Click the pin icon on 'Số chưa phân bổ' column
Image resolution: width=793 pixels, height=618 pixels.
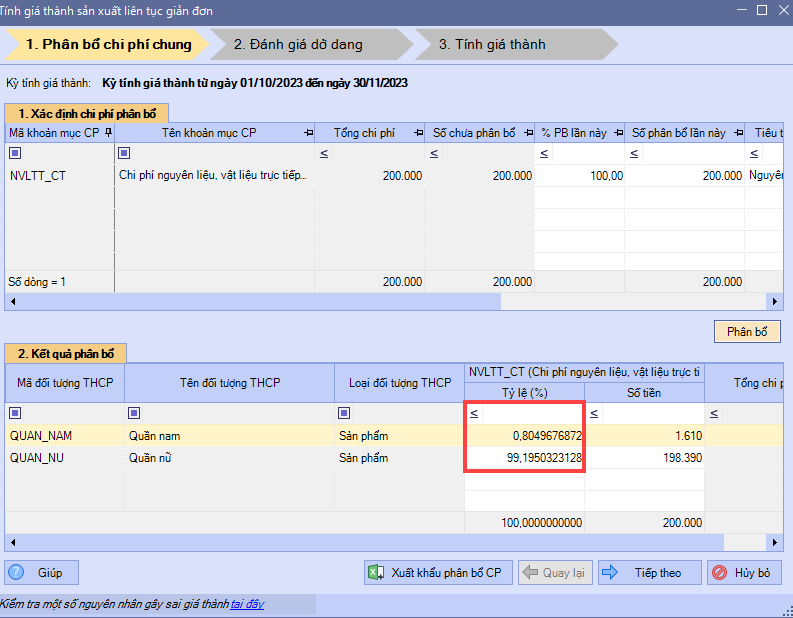click(x=527, y=132)
